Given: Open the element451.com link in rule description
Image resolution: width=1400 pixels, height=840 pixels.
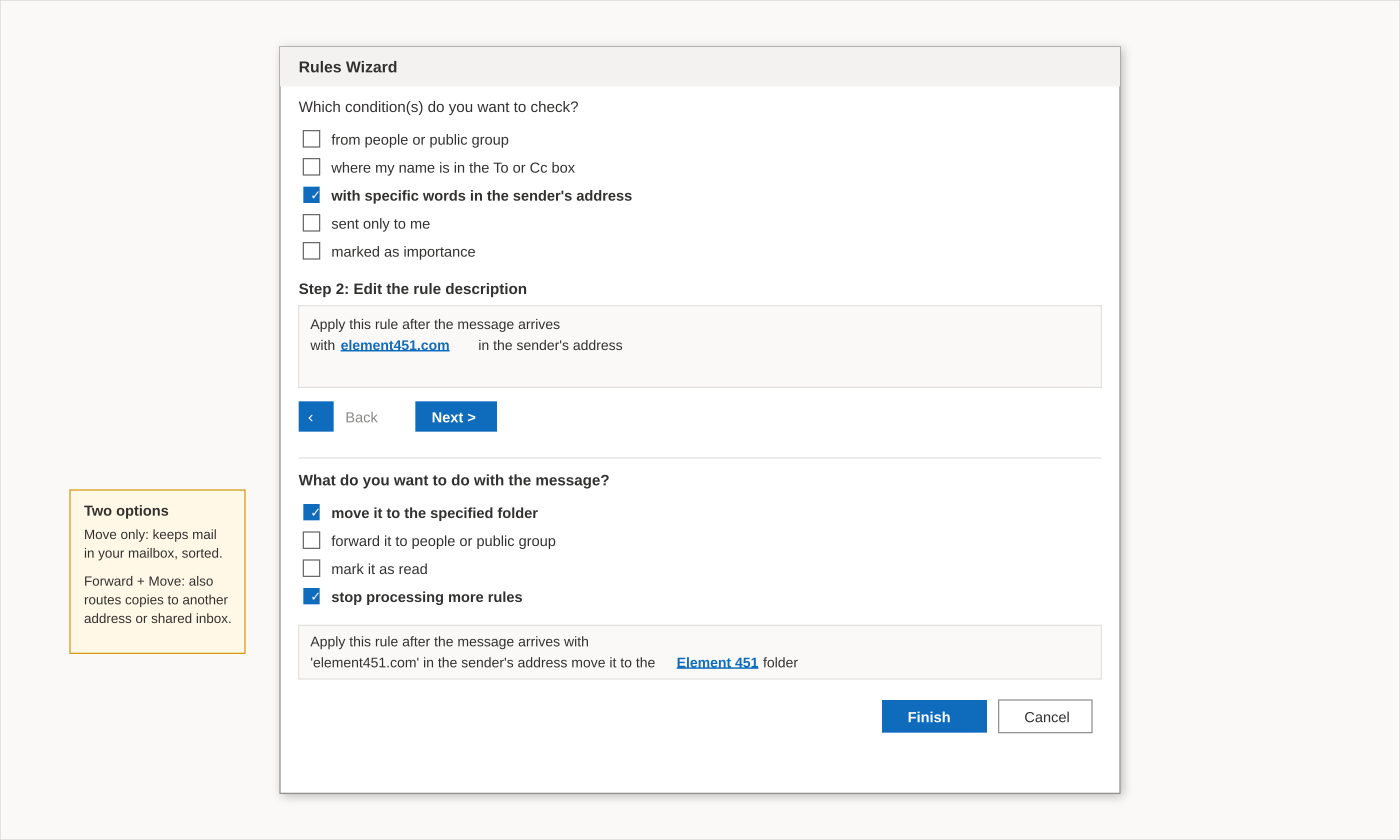Looking at the screenshot, I should click(x=395, y=345).
